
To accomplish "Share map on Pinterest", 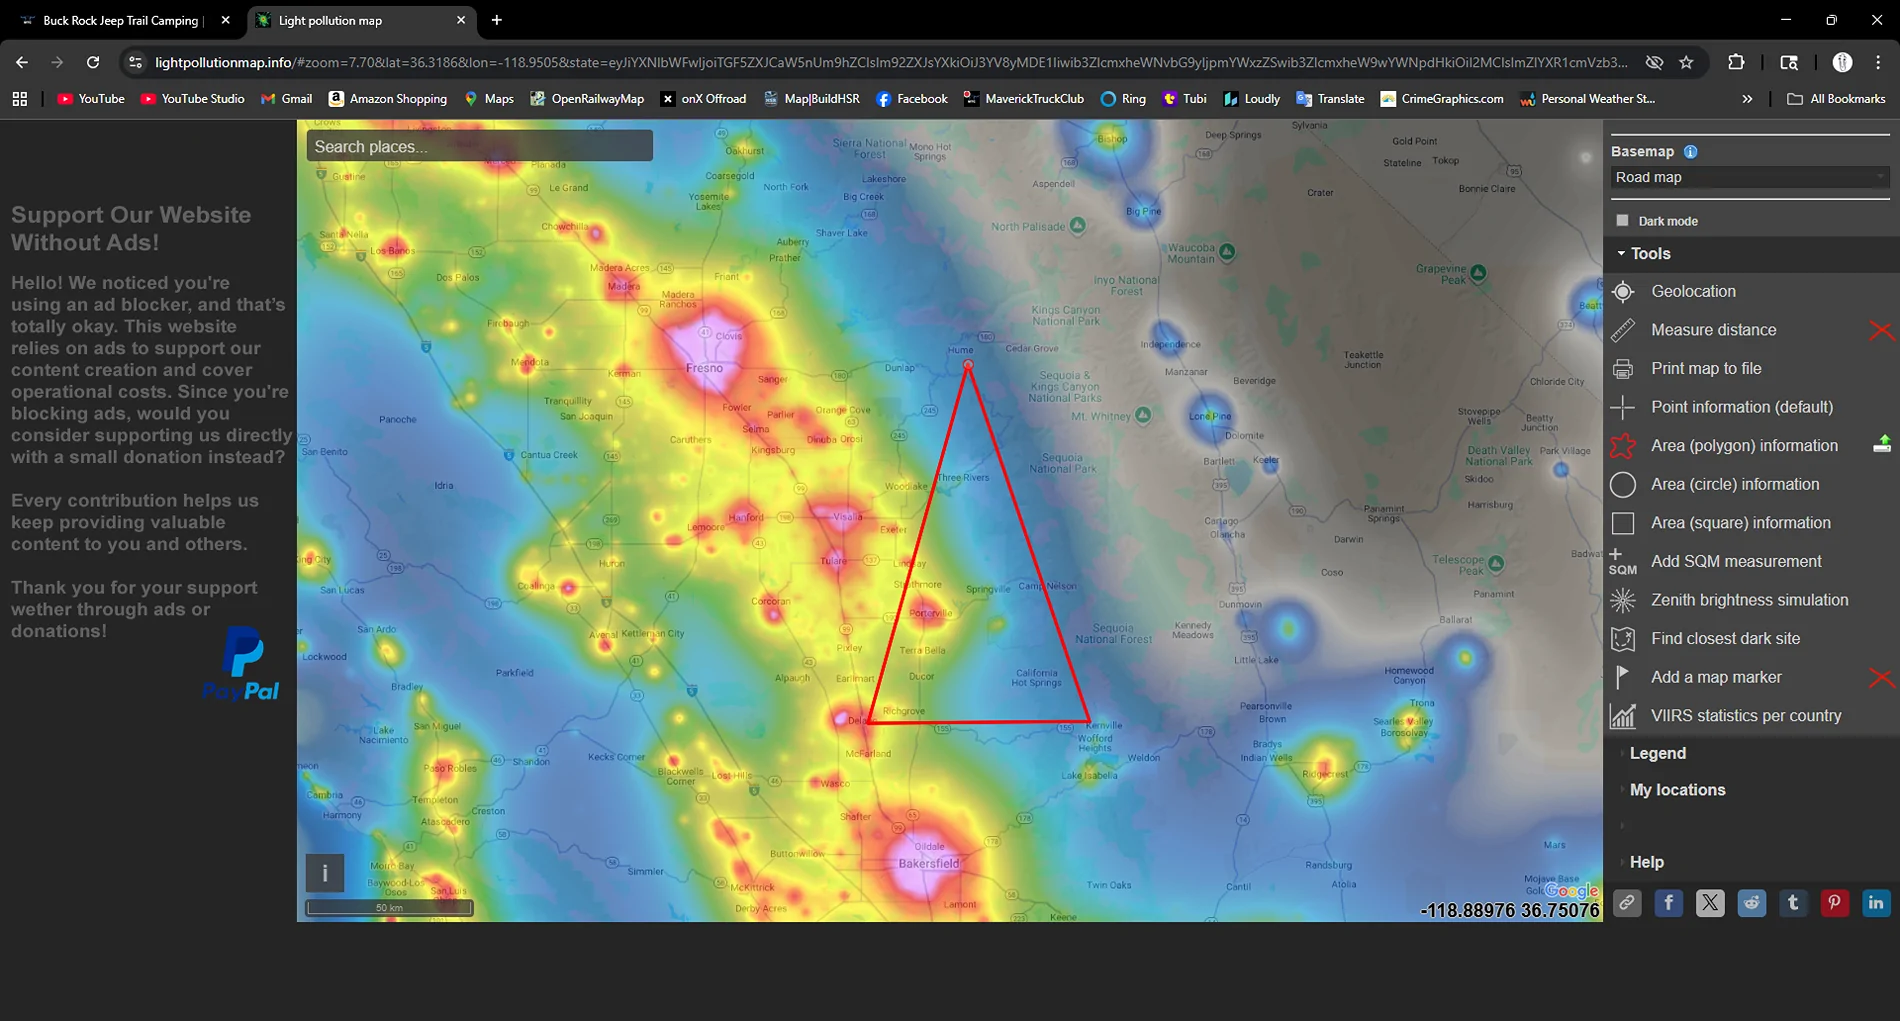I will pyautogui.click(x=1834, y=903).
